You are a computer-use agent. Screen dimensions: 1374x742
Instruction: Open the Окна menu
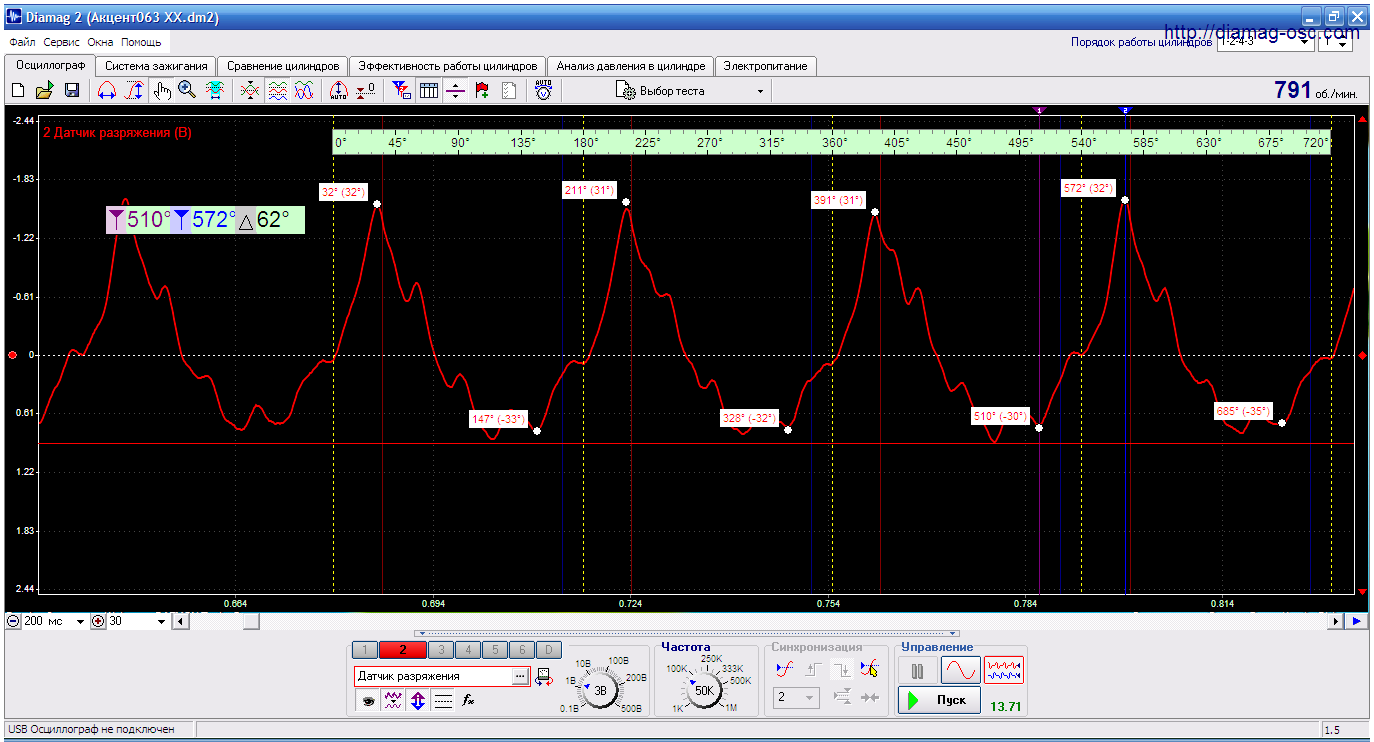(x=100, y=43)
